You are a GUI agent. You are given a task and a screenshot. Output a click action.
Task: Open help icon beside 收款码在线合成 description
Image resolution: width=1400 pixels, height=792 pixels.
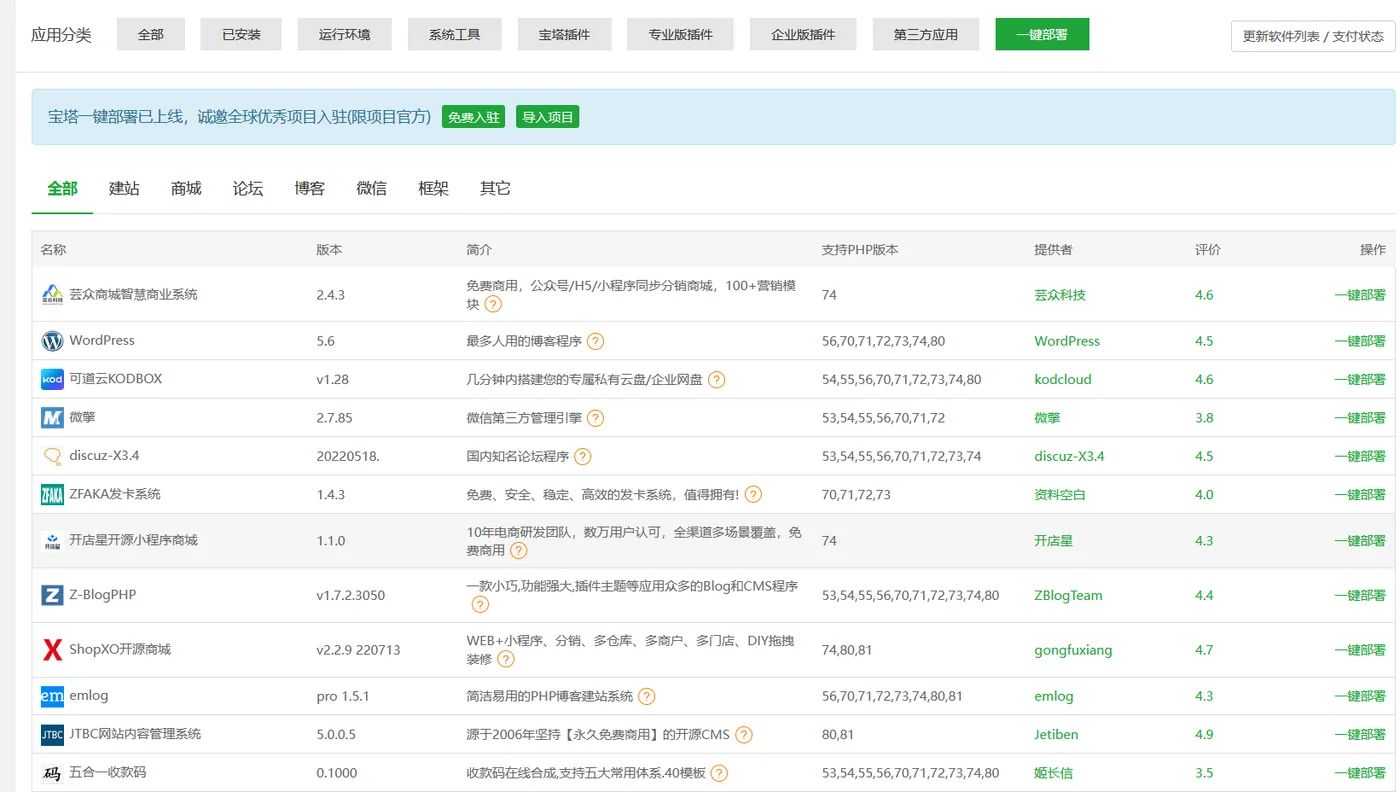coord(719,773)
